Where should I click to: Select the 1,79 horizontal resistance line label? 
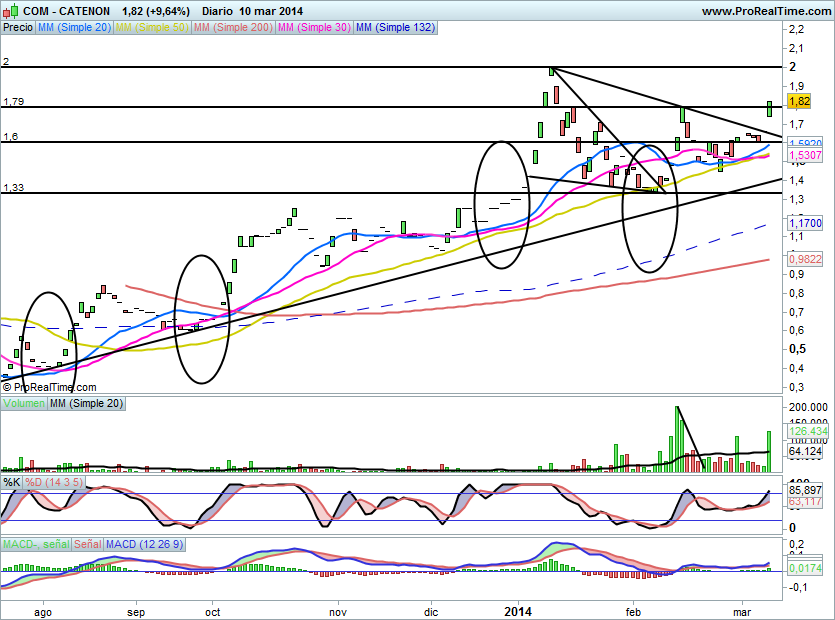coord(13,102)
